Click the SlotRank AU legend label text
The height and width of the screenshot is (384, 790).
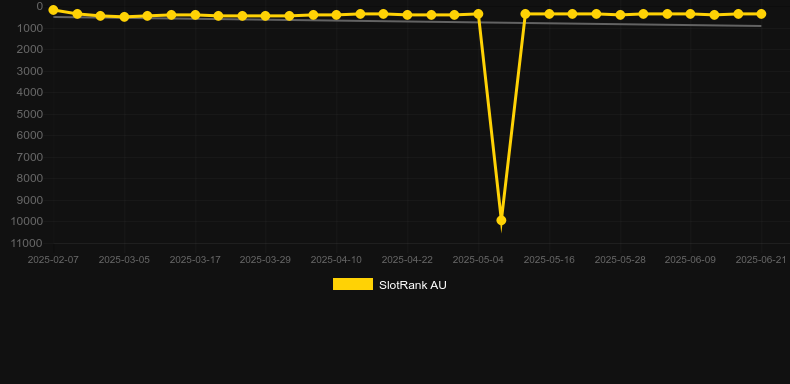click(413, 285)
